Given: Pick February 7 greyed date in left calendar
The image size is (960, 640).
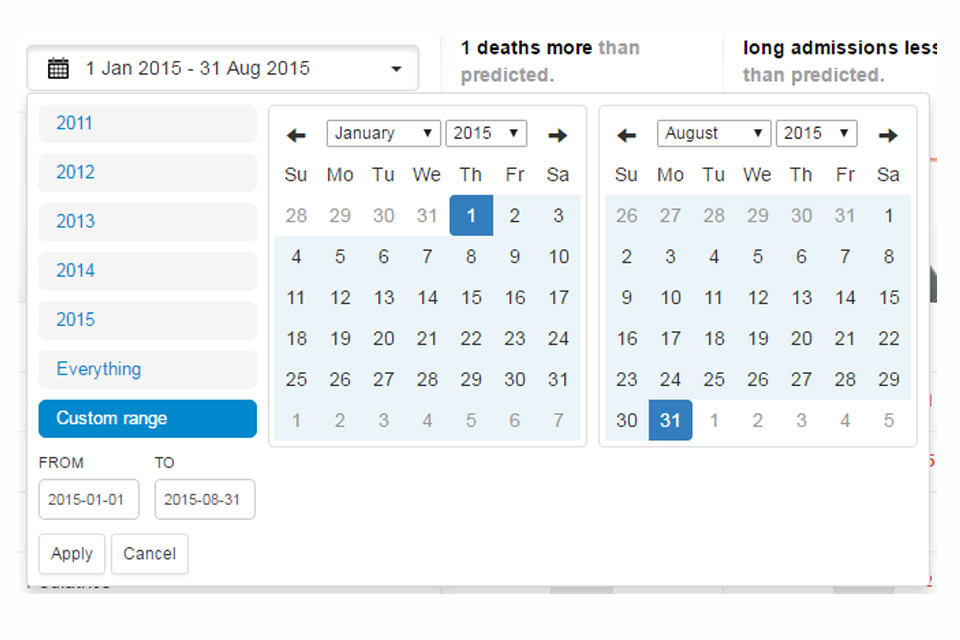Looking at the screenshot, I should [558, 421].
